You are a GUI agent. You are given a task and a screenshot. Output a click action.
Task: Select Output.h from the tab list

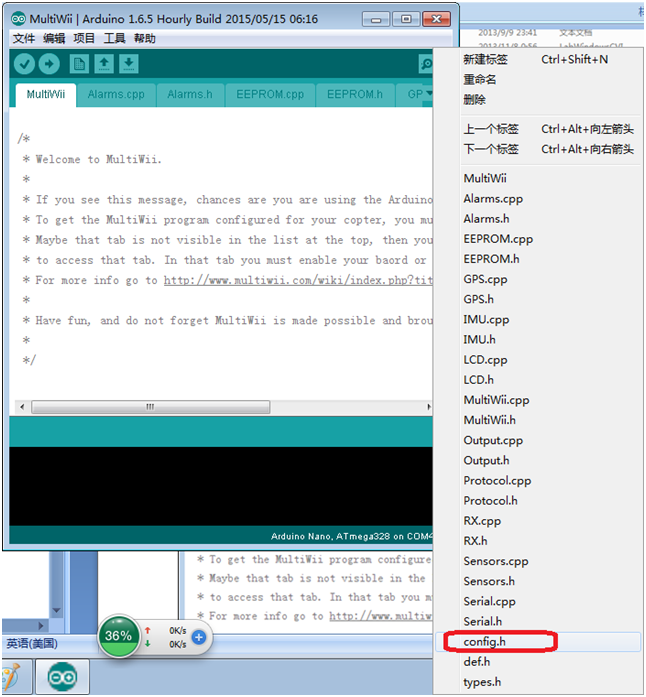(x=538, y=461)
